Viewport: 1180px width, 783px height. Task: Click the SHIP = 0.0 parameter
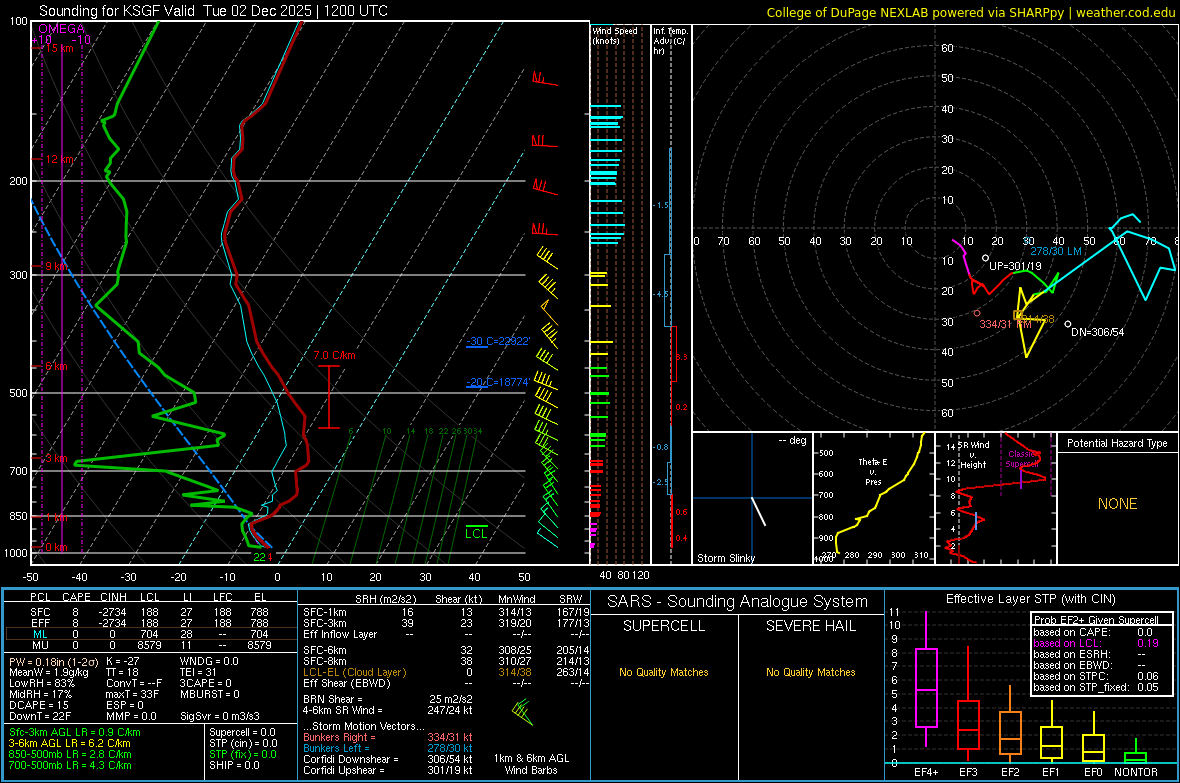pyautogui.click(x=234, y=765)
